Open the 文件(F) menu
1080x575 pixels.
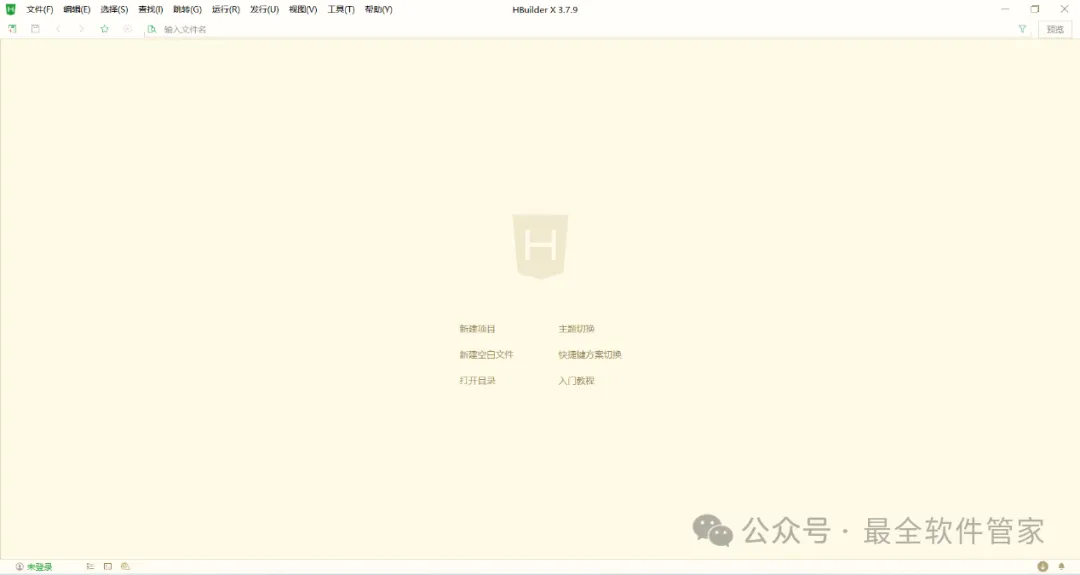click(x=39, y=10)
